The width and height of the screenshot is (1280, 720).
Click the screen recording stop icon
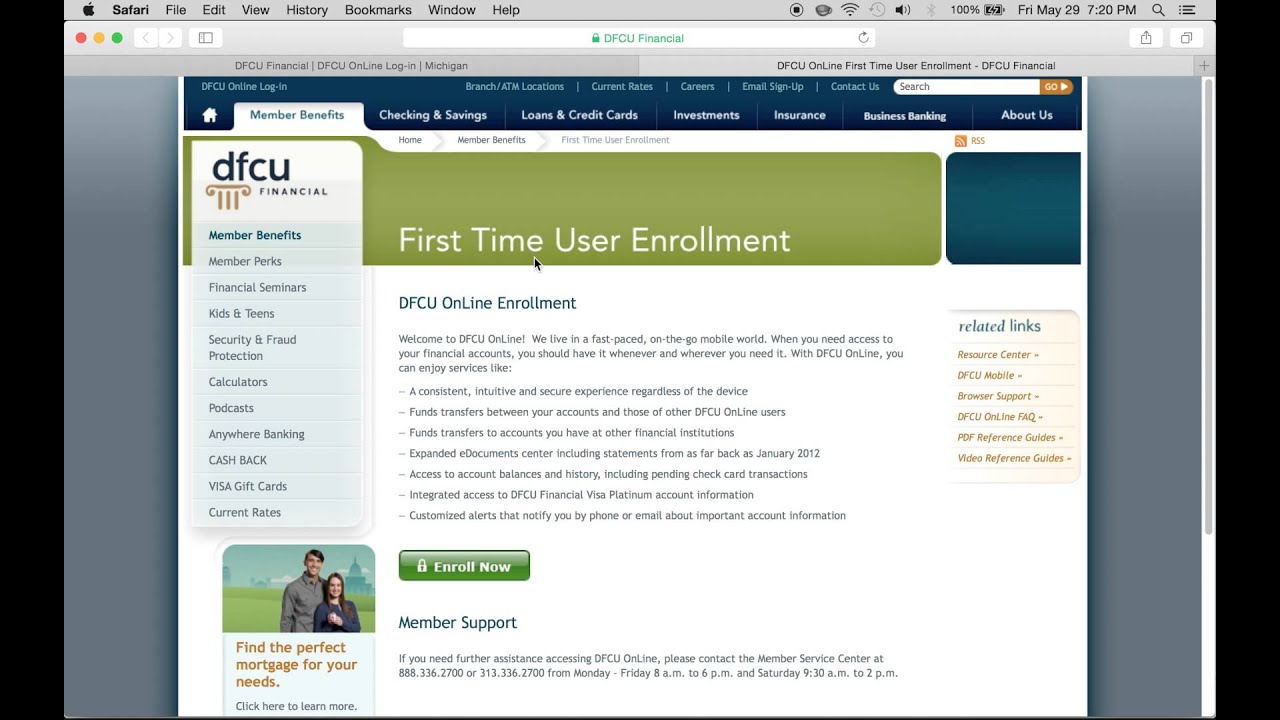pos(797,10)
